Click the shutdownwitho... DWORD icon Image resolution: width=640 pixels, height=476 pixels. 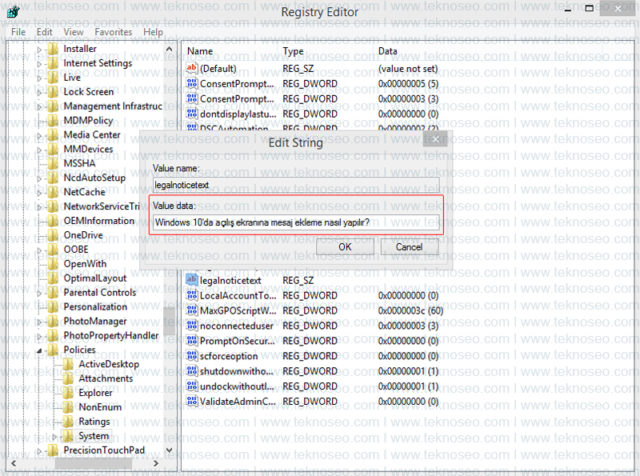click(191, 371)
